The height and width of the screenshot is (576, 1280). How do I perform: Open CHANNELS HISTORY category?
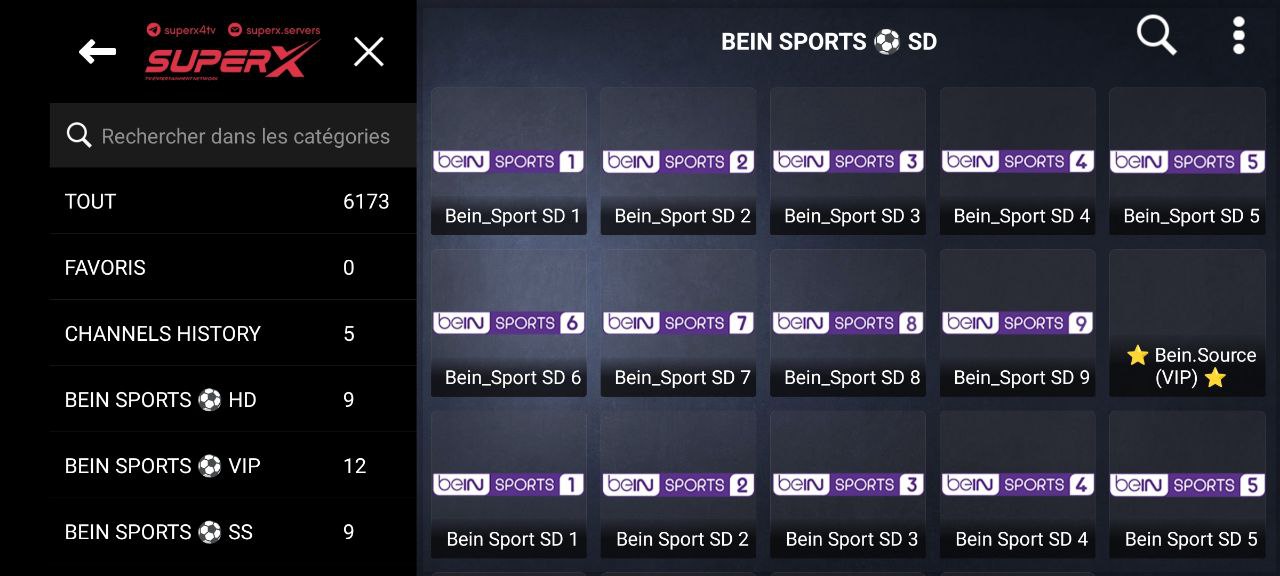[233, 333]
